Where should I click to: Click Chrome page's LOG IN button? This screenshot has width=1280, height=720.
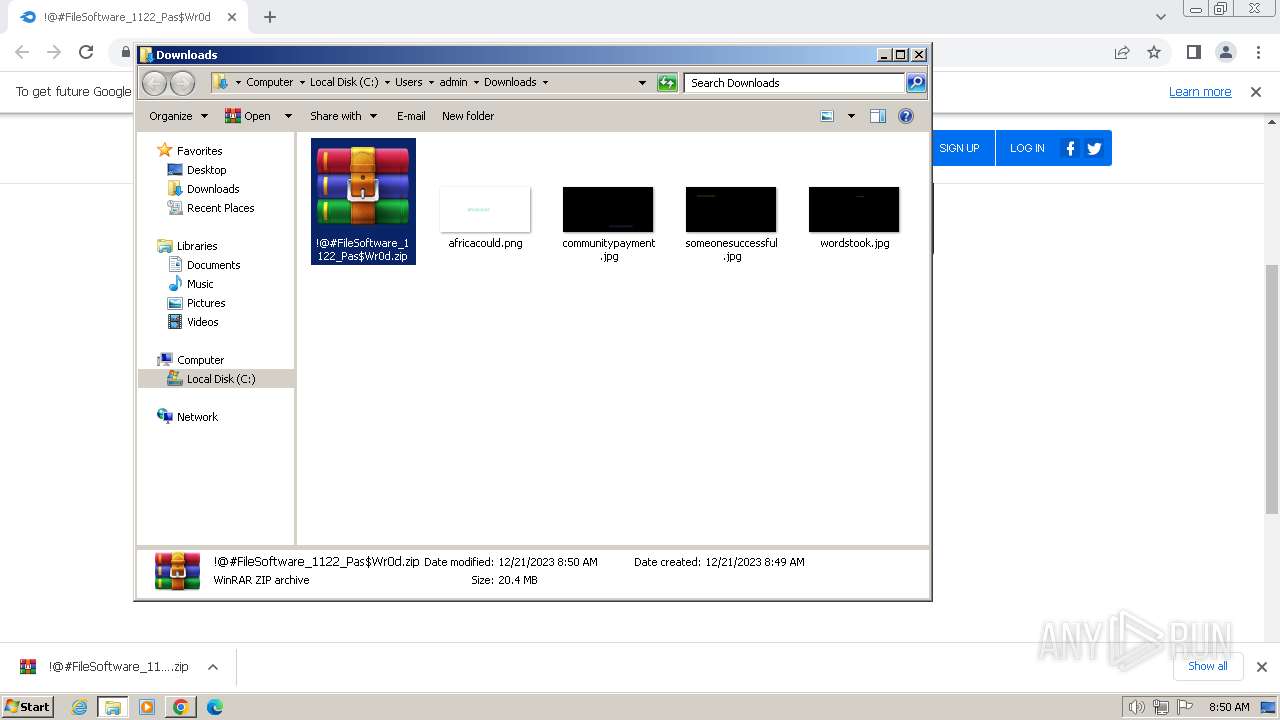pyautogui.click(x=1027, y=148)
